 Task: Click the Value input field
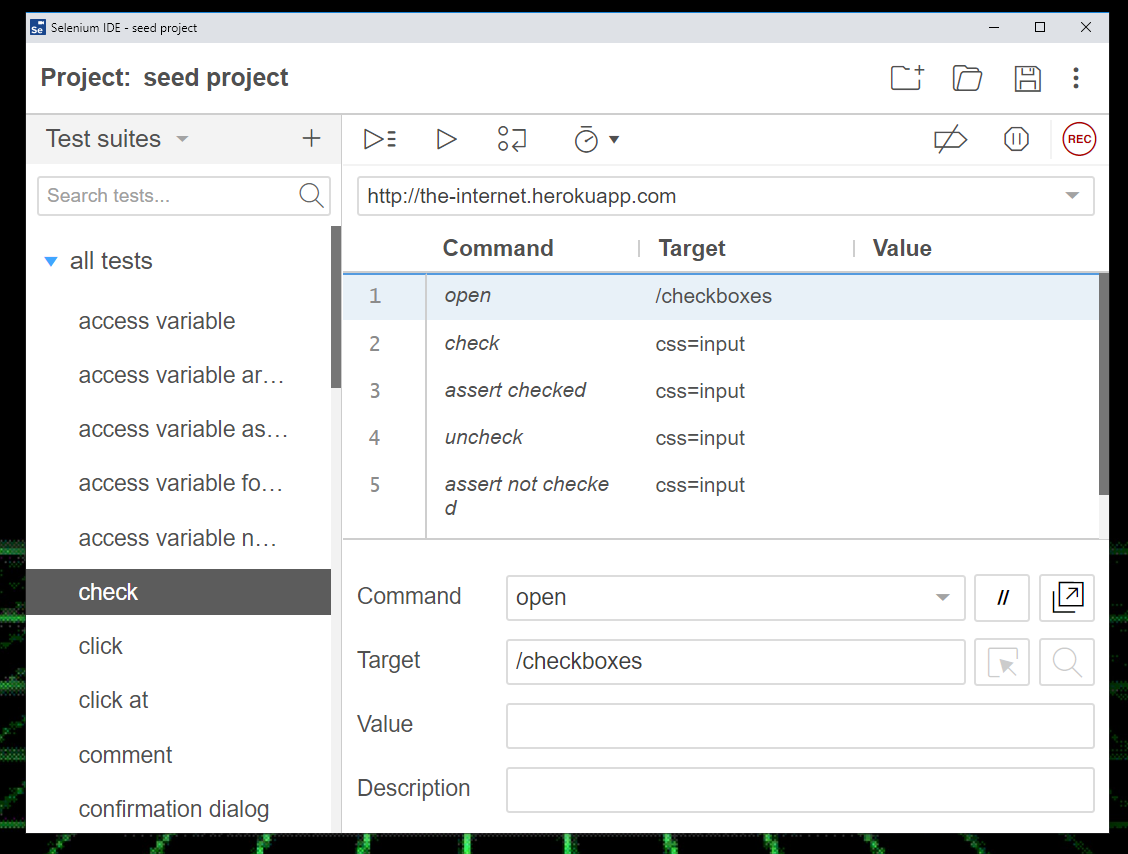click(x=800, y=726)
